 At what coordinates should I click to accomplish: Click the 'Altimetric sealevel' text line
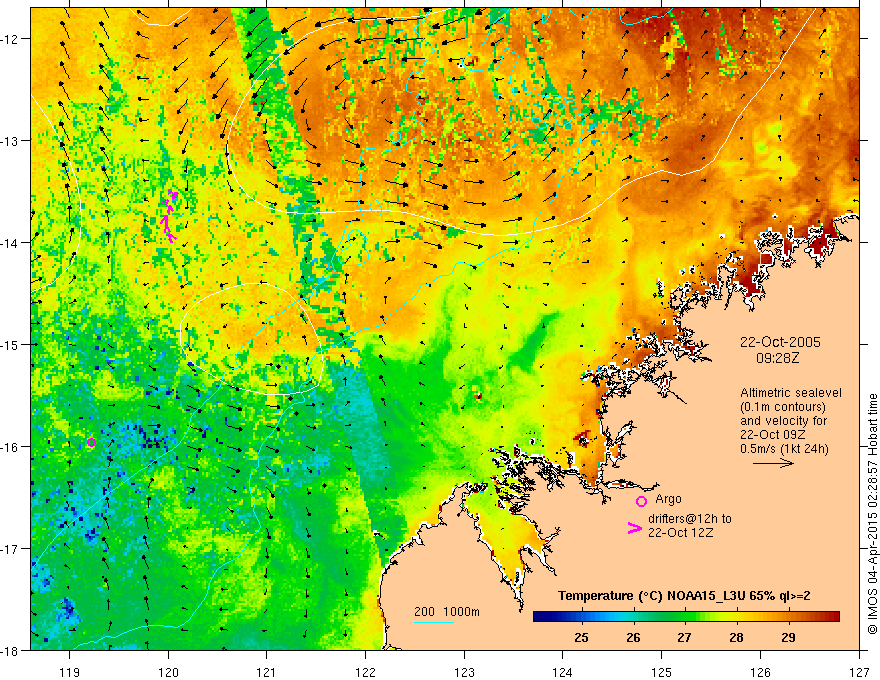791,393
